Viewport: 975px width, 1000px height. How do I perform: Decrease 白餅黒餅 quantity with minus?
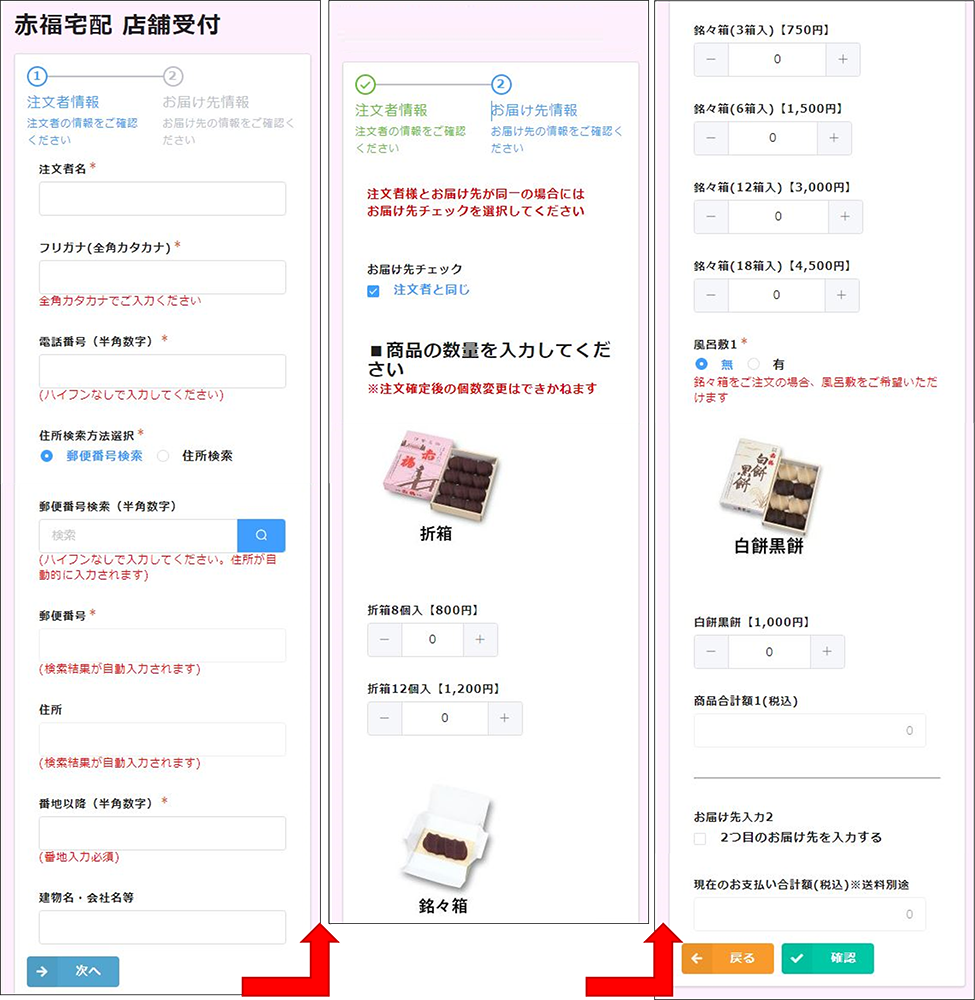point(711,652)
